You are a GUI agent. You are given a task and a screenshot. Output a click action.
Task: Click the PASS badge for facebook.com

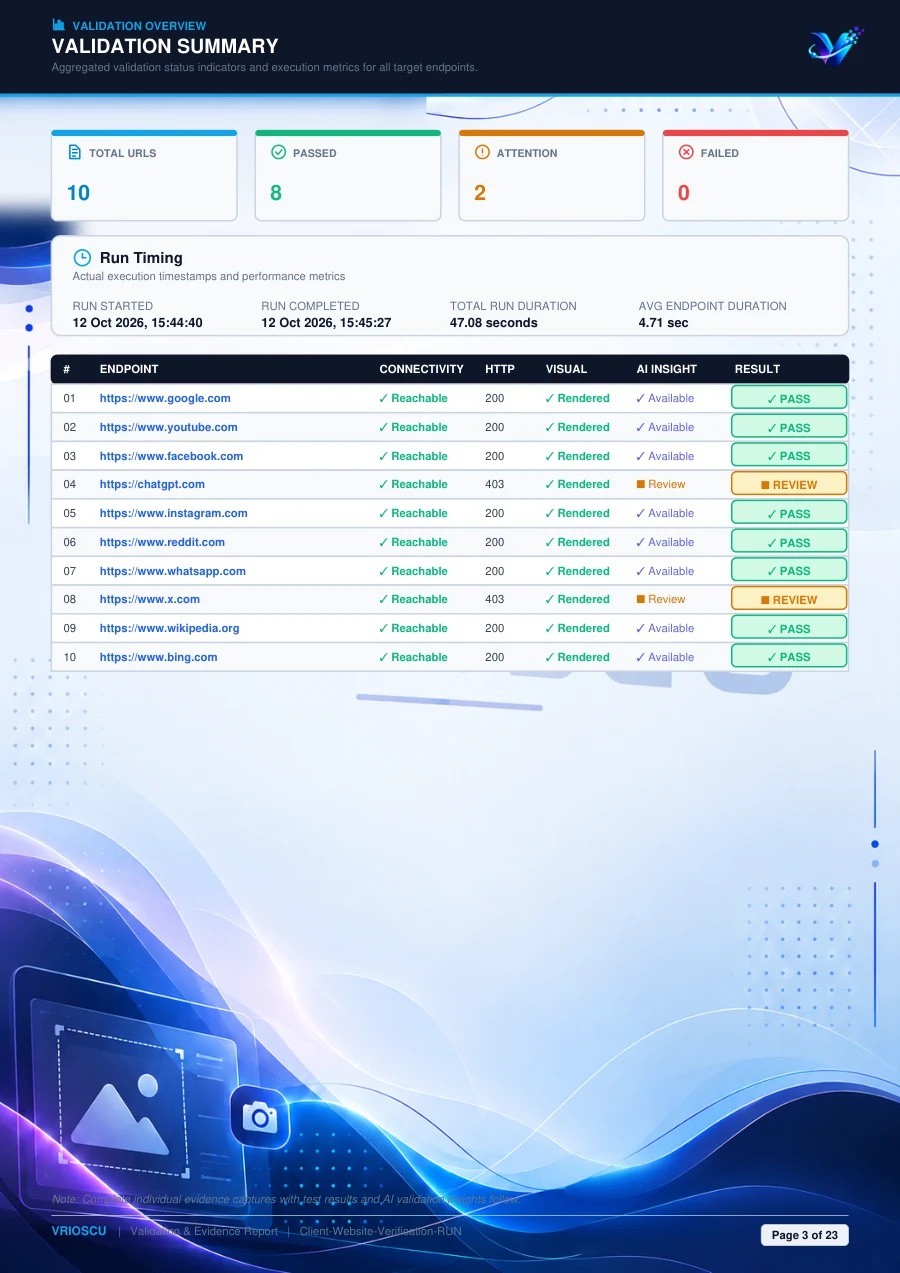pos(789,456)
